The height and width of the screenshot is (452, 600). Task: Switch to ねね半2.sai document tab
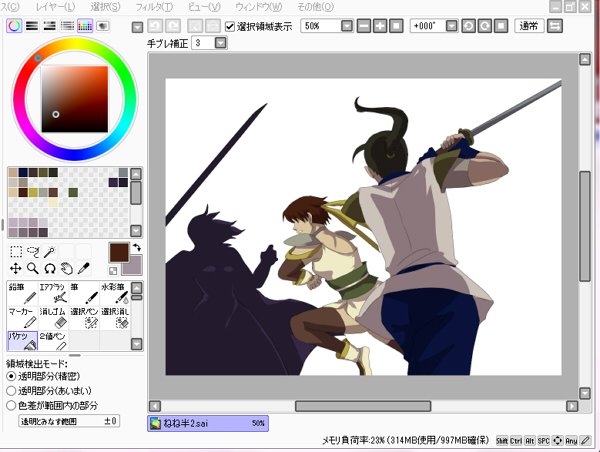tap(208, 423)
